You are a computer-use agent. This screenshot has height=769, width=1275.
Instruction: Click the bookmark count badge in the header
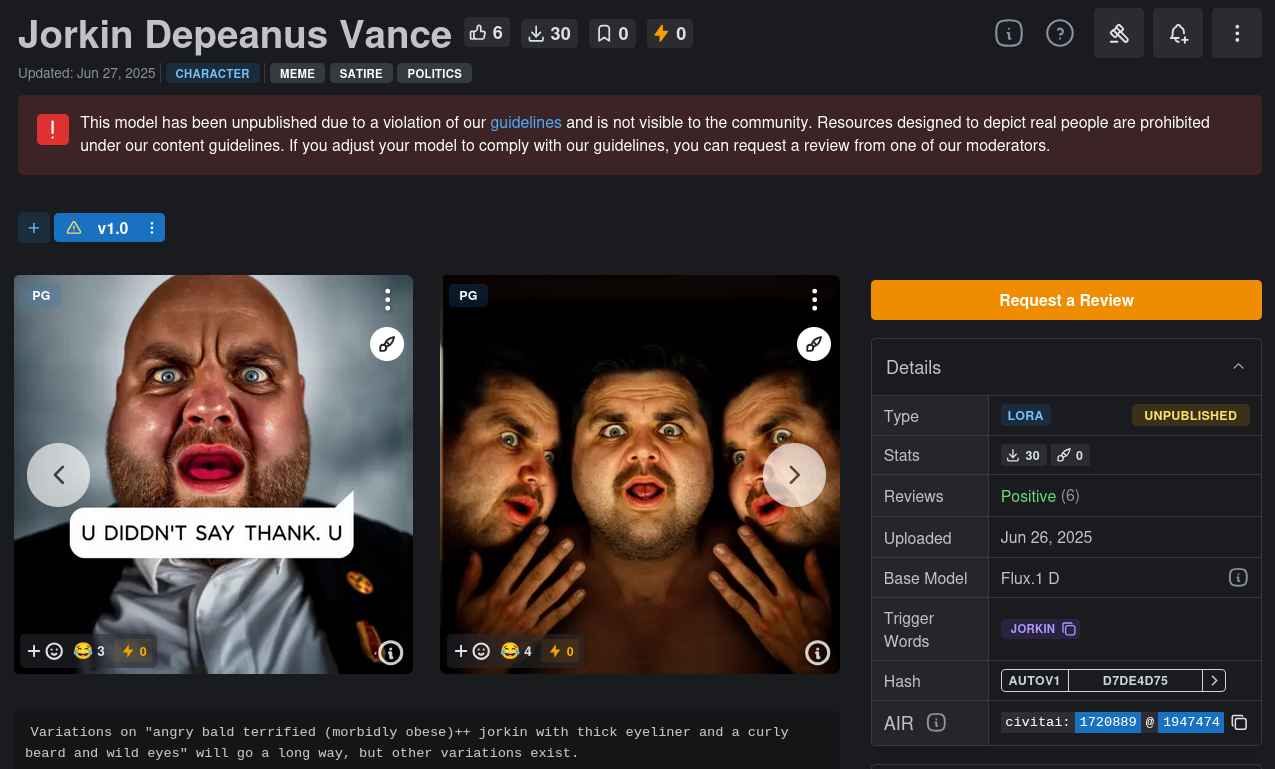[612, 33]
